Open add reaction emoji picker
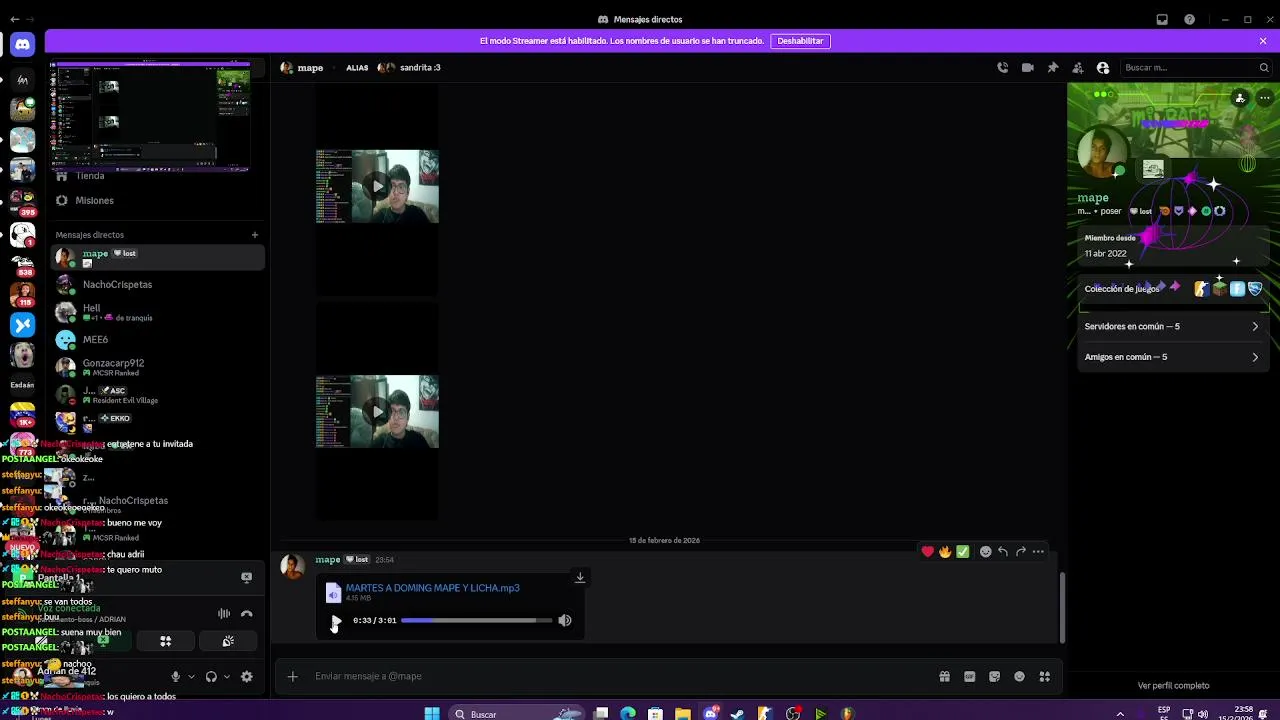The height and width of the screenshot is (720, 1280). 985,552
